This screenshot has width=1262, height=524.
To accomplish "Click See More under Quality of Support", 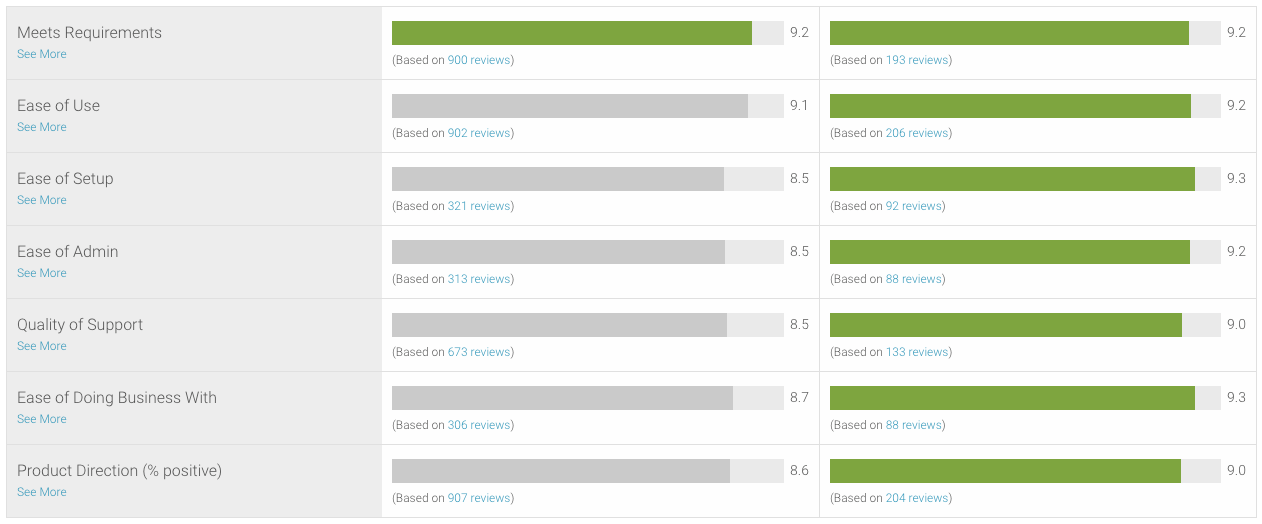I will 42,346.
